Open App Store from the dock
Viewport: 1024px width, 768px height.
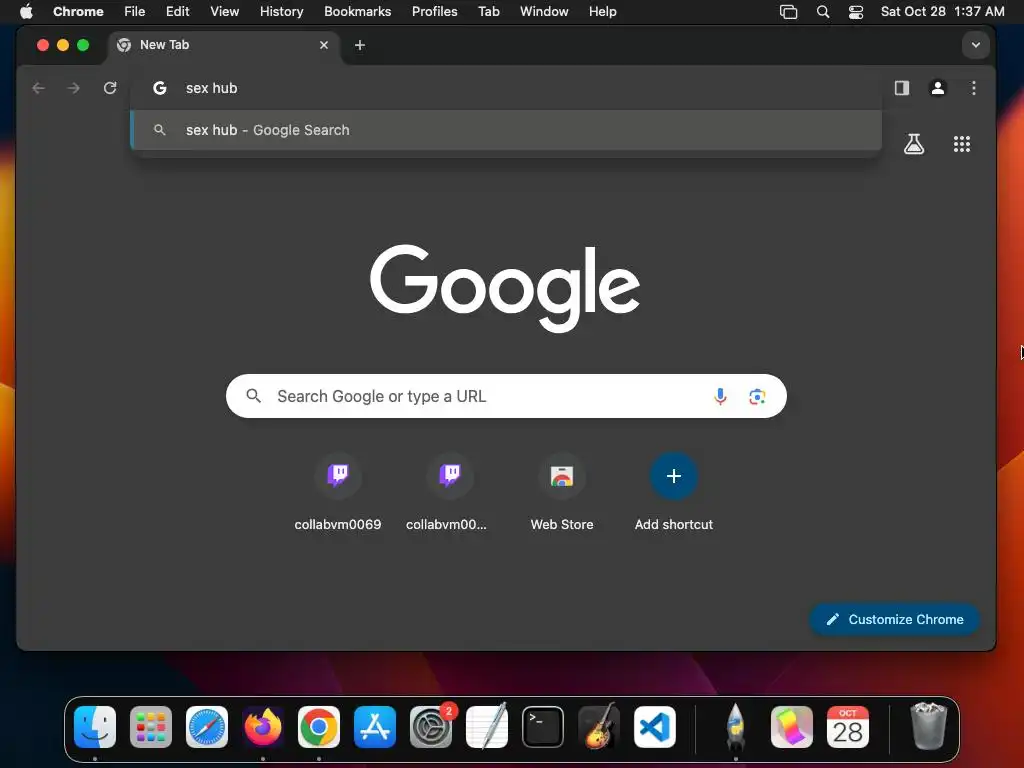(x=375, y=727)
